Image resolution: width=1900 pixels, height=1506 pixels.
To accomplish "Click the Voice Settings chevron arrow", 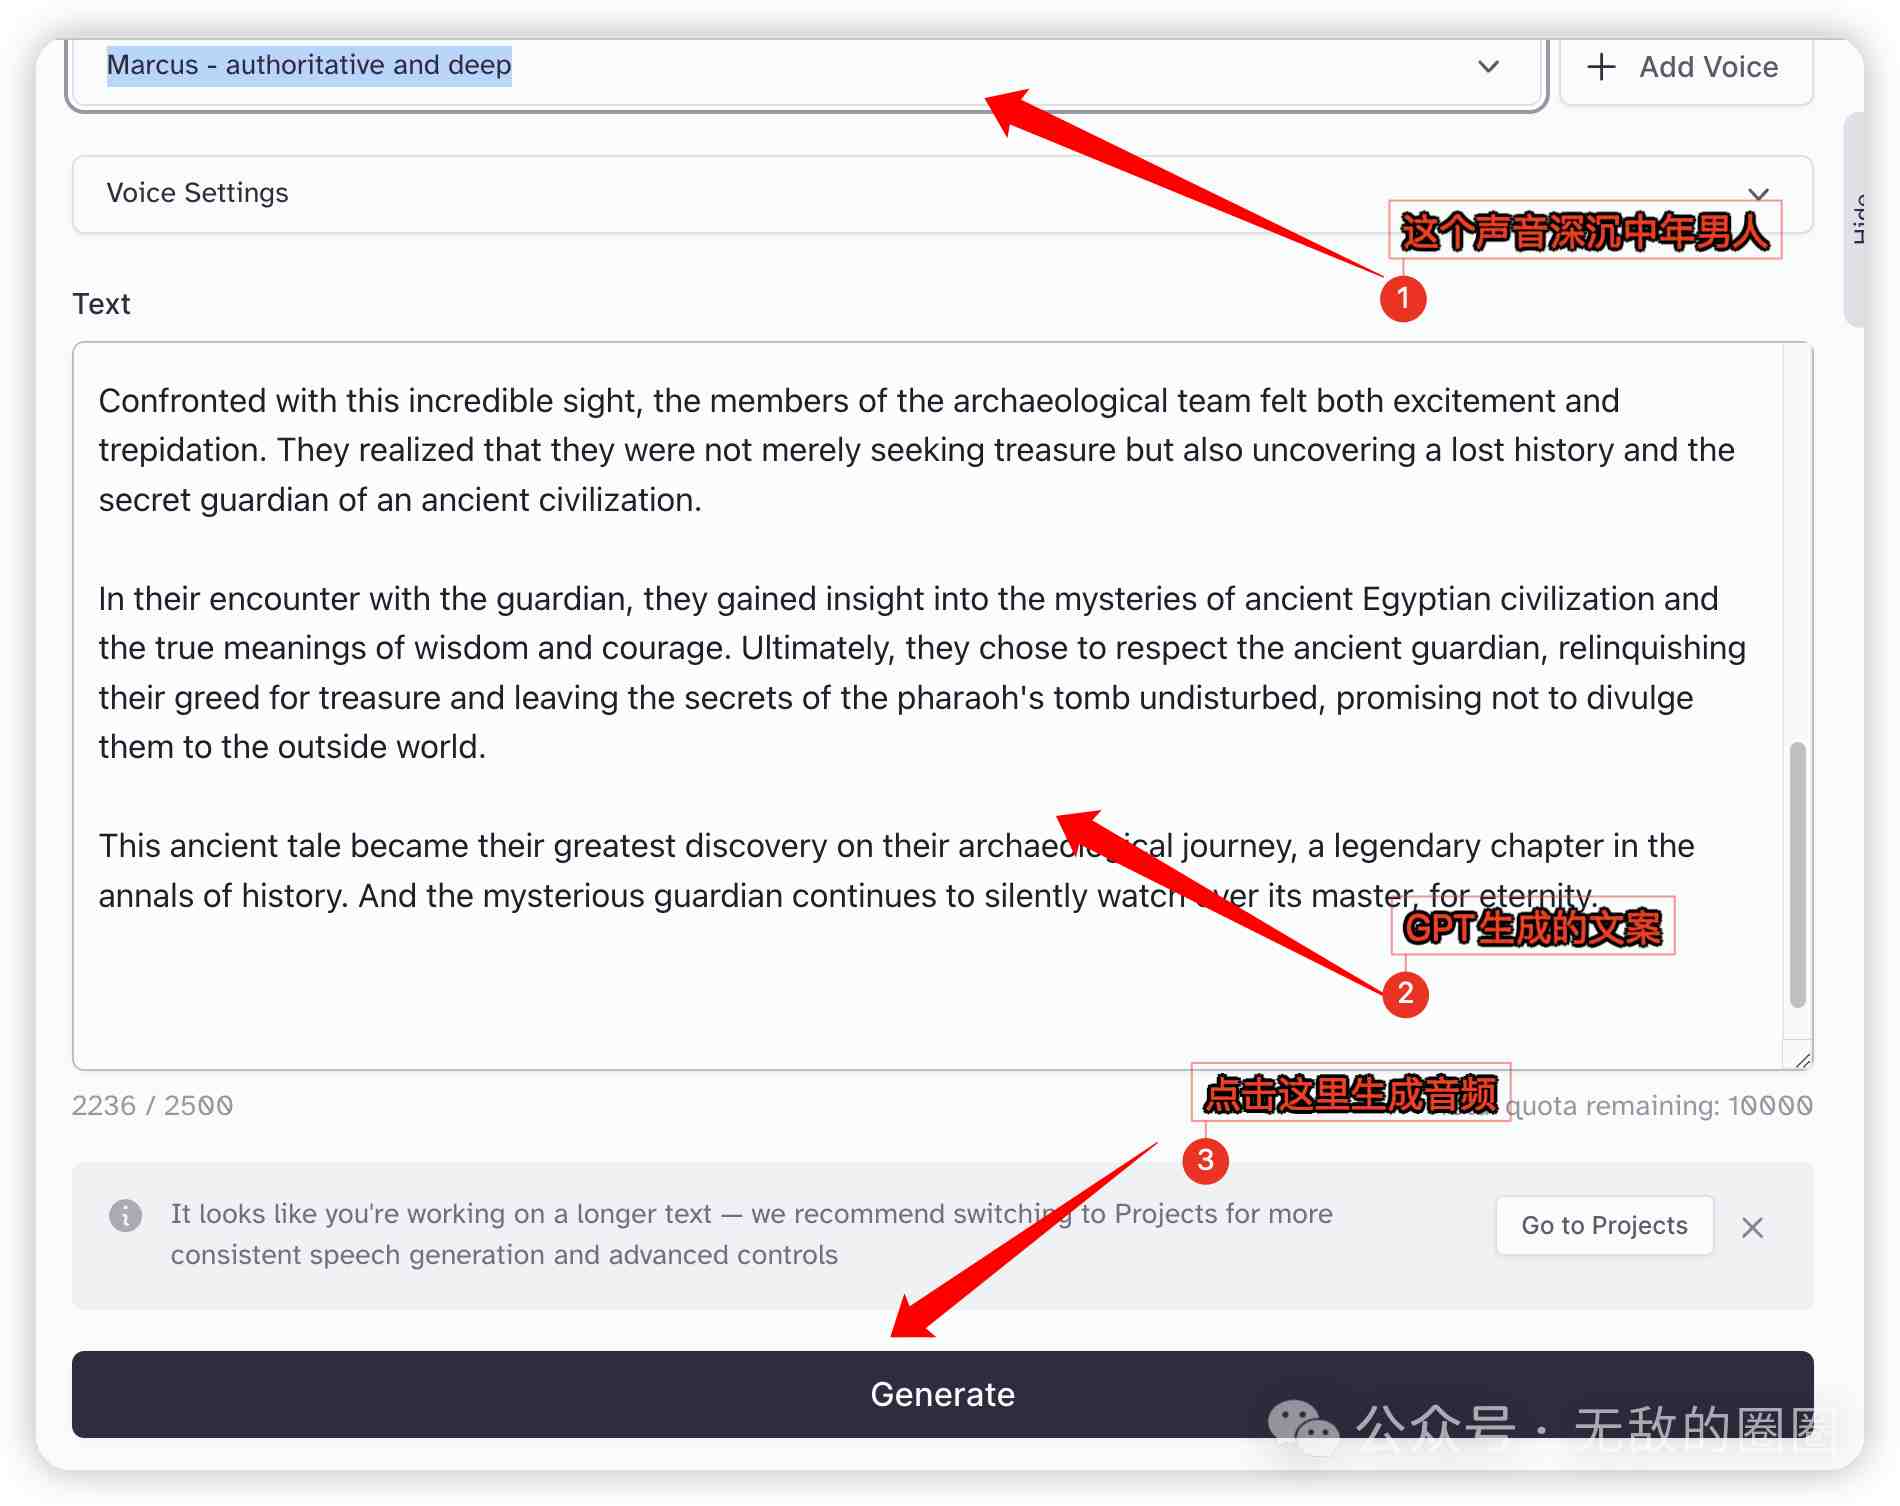I will (x=1758, y=192).
